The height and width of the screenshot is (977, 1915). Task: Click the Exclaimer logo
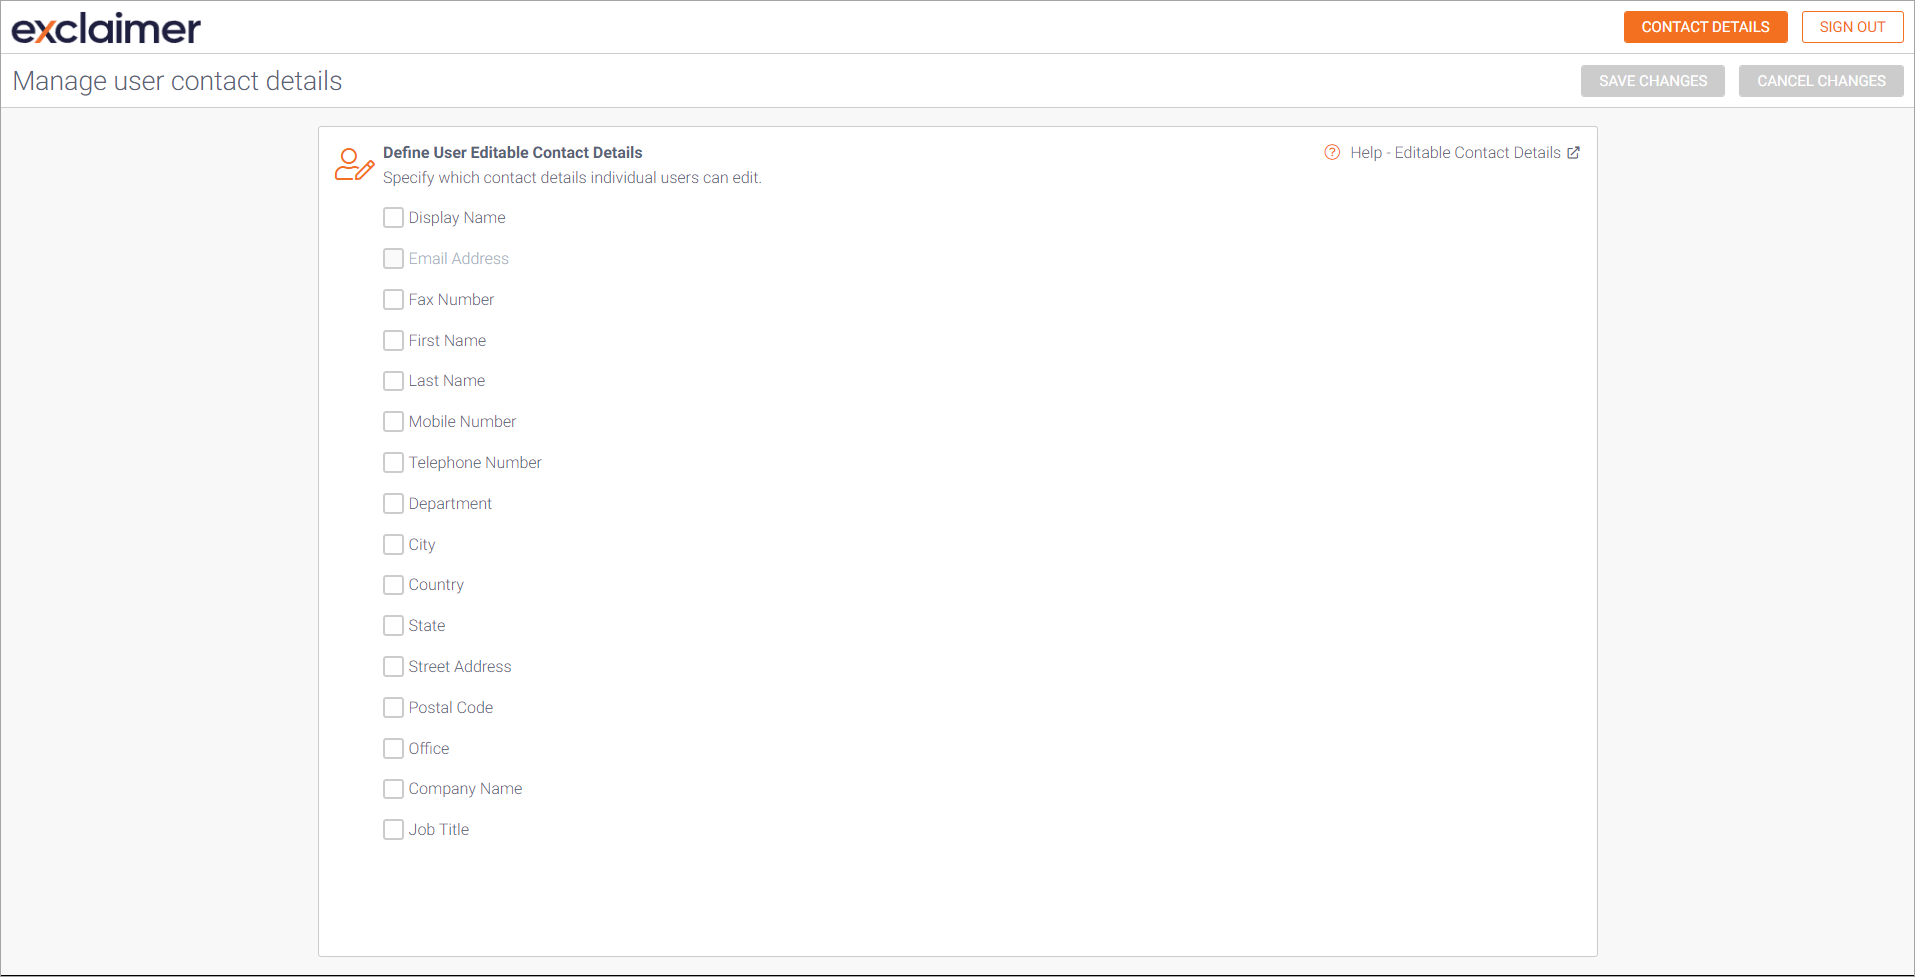pyautogui.click(x=106, y=28)
